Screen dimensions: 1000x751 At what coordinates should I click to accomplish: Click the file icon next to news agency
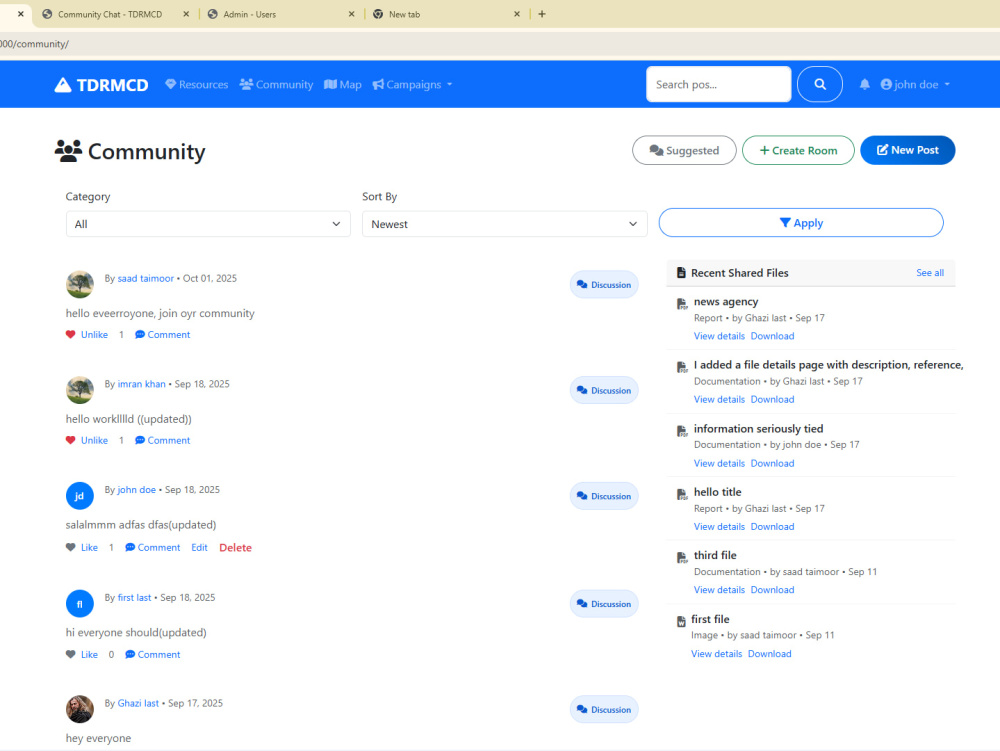point(682,303)
